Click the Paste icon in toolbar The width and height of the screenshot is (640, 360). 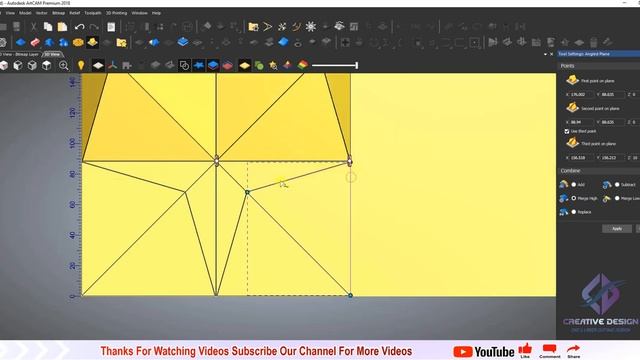pyautogui.click(x=62, y=27)
